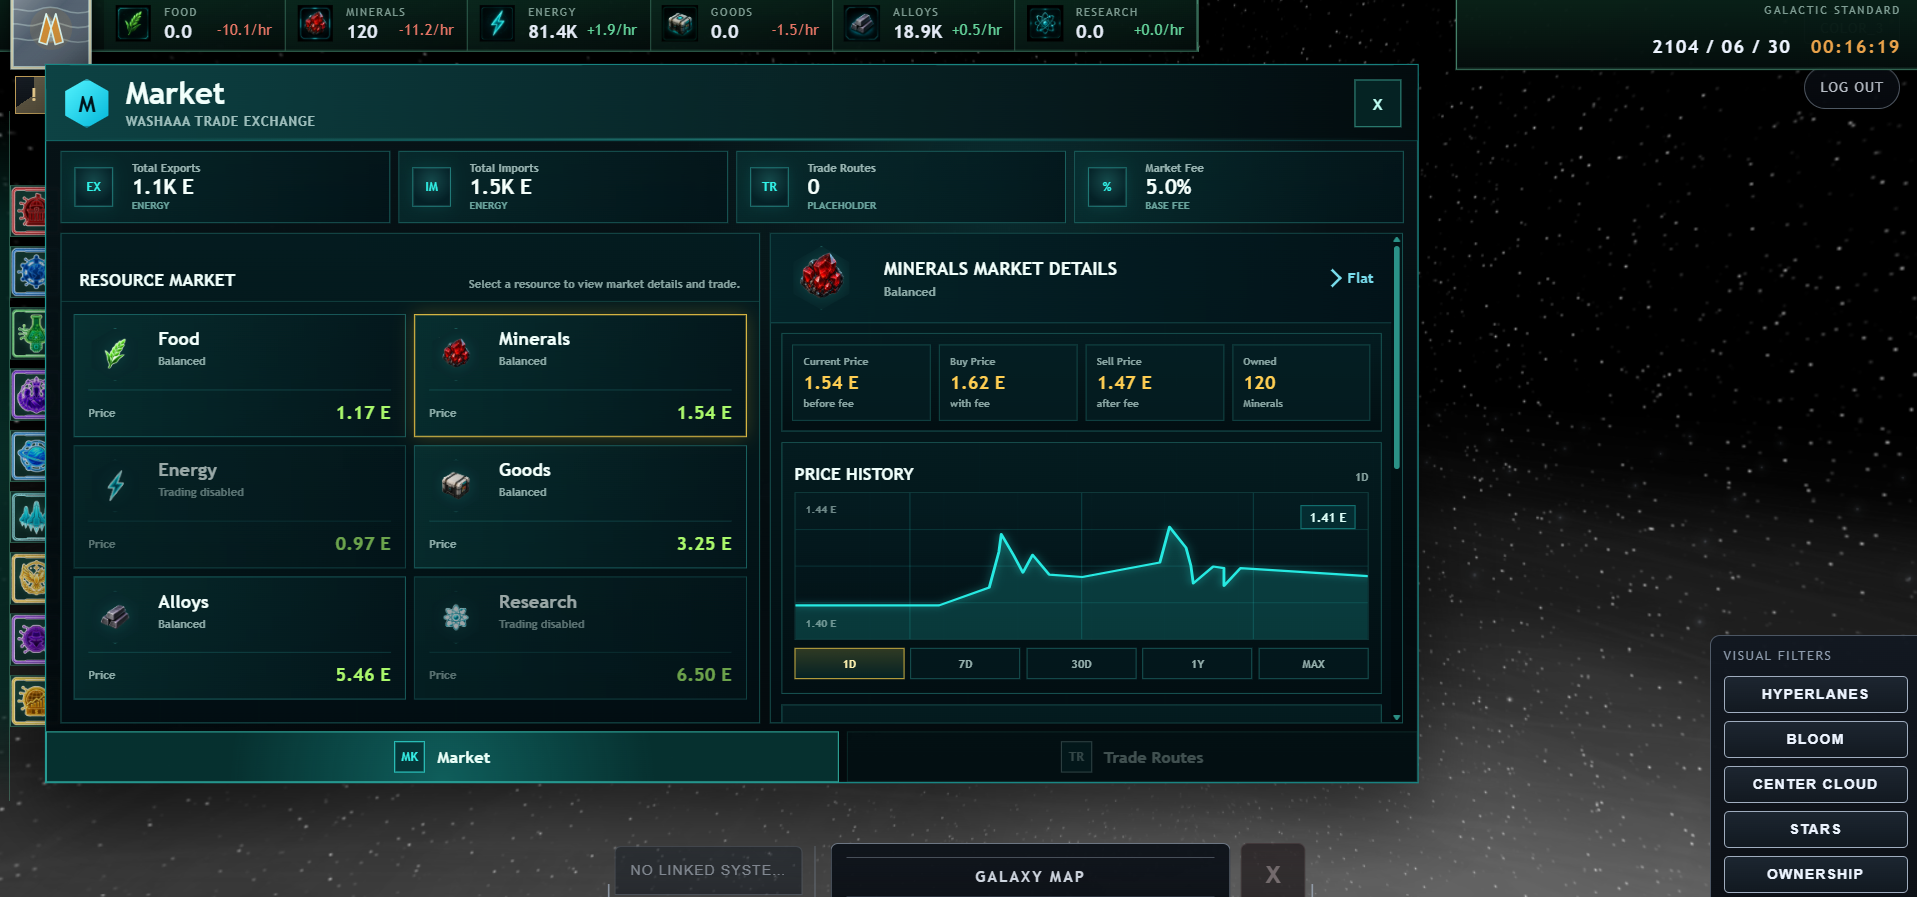Click the Research atom icon in top bar
This screenshot has height=897, width=1917.
(x=1045, y=22)
